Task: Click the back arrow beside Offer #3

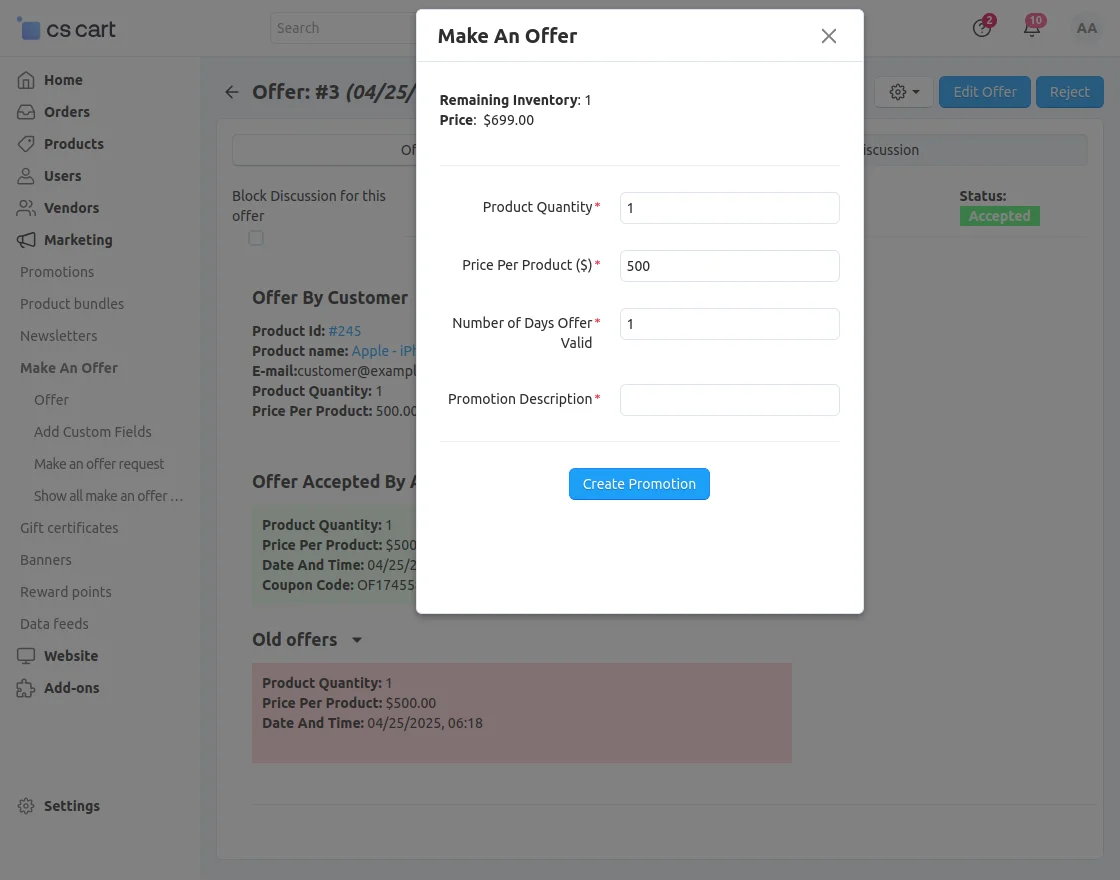Action: click(x=232, y=92)
